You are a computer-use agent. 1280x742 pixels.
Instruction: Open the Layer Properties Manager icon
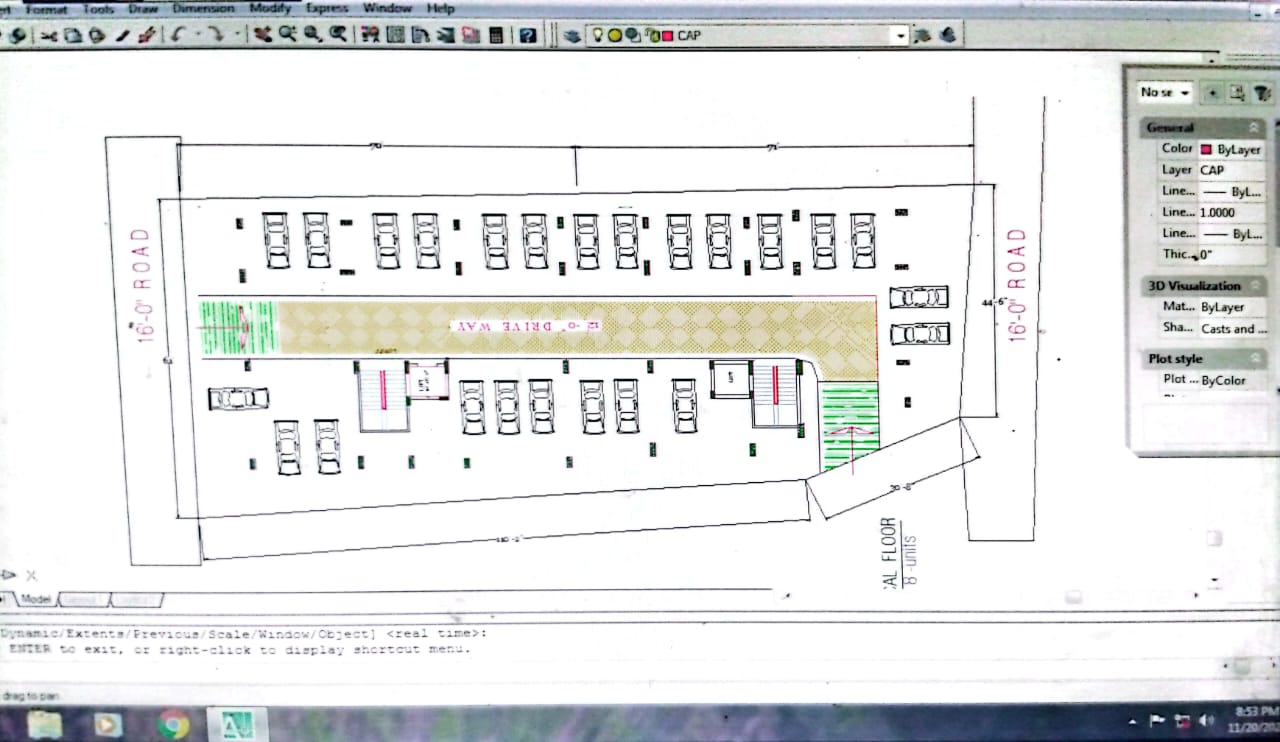(572, 36)
